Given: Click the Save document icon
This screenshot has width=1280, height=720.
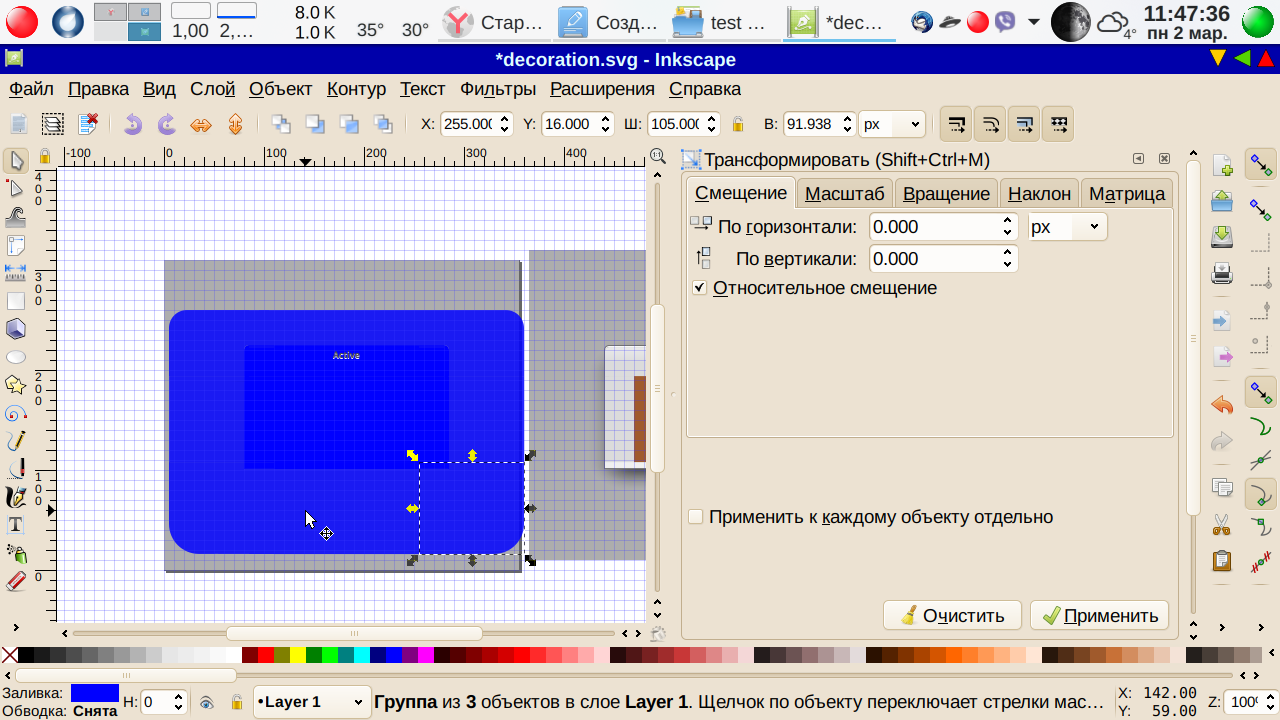Looking at the screenshot, I should pos(1222,237).
